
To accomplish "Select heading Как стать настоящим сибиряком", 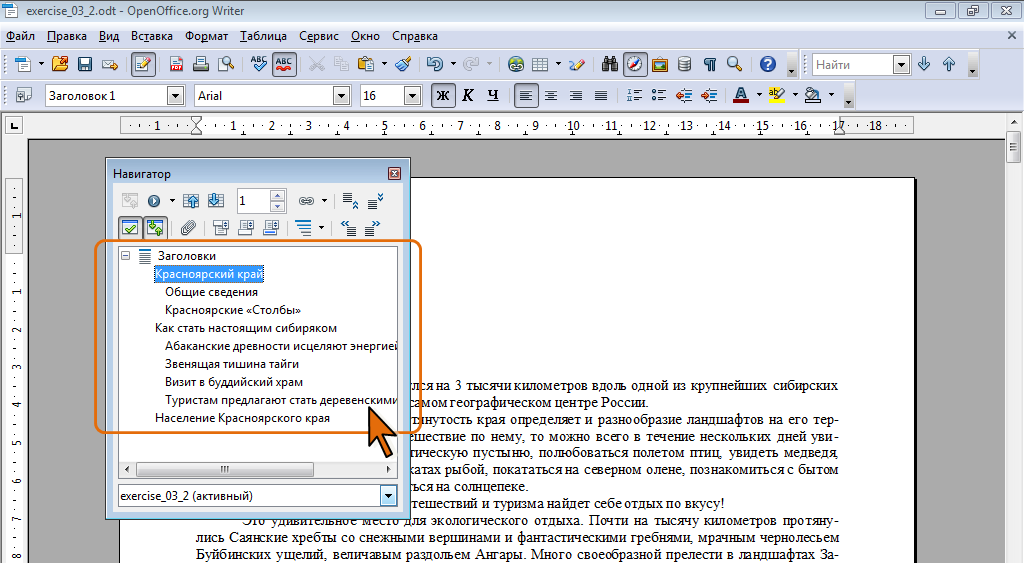I will pos(246,328).
